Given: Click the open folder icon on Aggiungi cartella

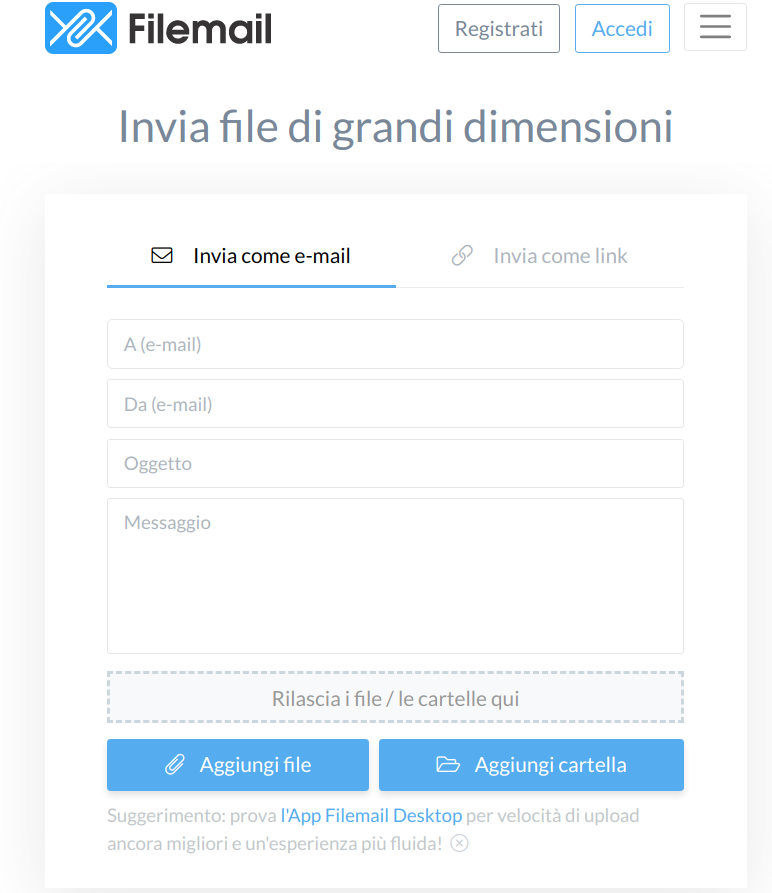Looking at the screenshot, I should pyautogui.click(x=448, y=765).
